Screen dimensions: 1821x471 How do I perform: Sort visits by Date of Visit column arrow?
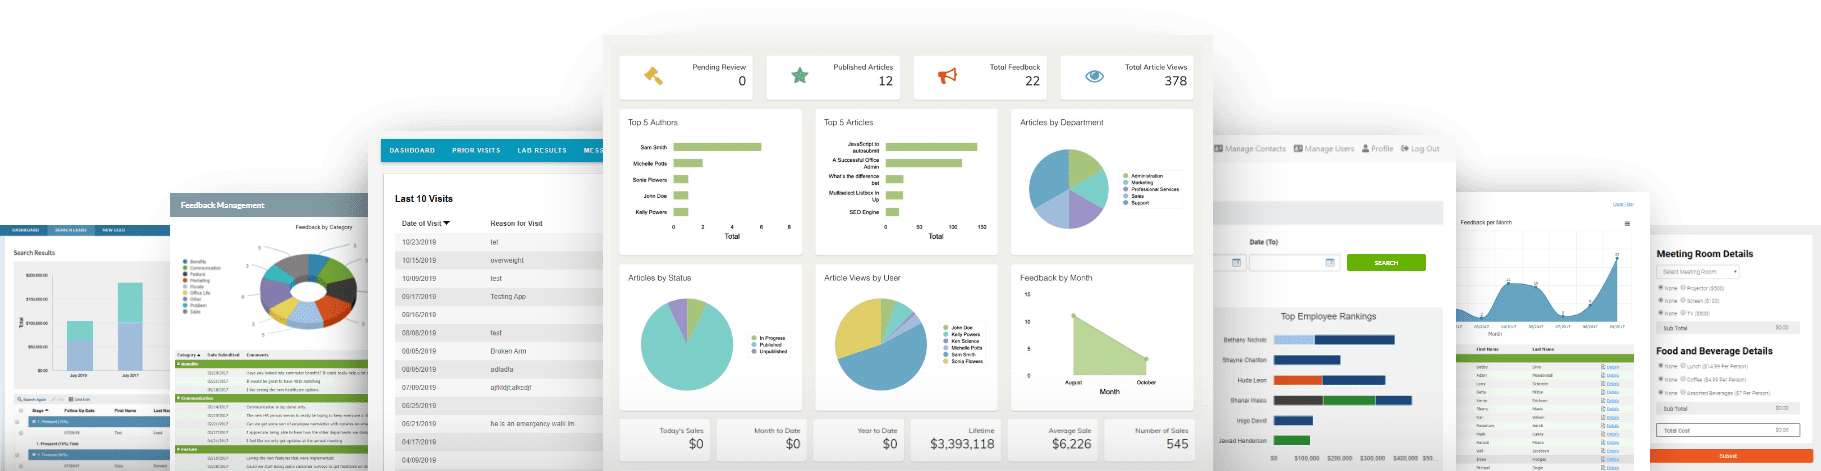(447, 223)
